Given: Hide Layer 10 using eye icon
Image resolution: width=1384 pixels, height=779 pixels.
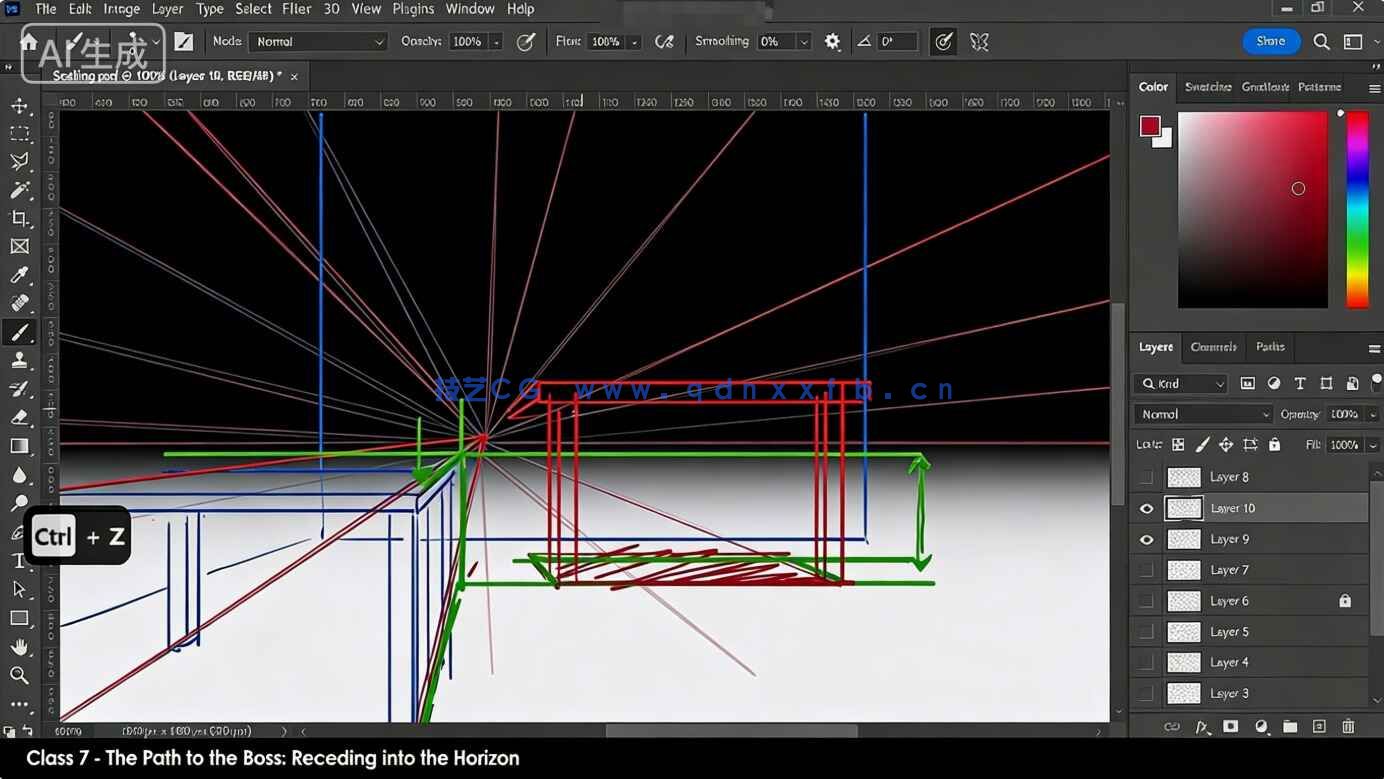Looking at the screenshot, I should click(1146, 508).
